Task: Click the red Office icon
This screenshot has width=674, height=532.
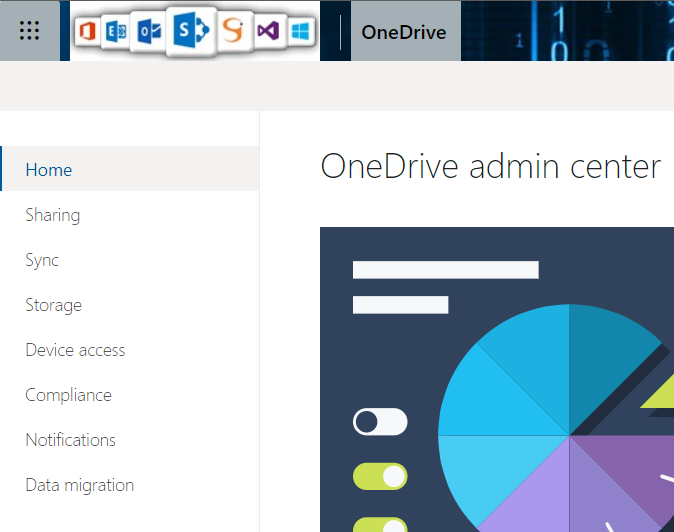Action: pyautogui.click(x=89, y=31)
